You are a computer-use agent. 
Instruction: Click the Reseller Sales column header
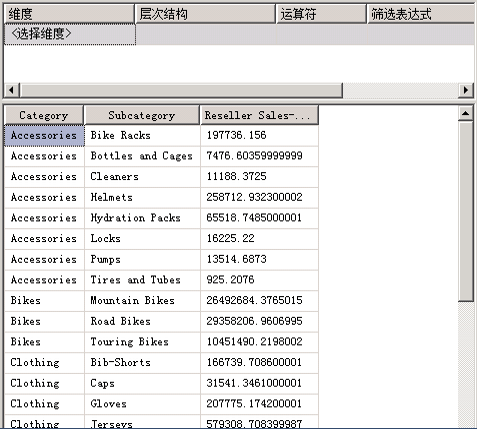259,115
